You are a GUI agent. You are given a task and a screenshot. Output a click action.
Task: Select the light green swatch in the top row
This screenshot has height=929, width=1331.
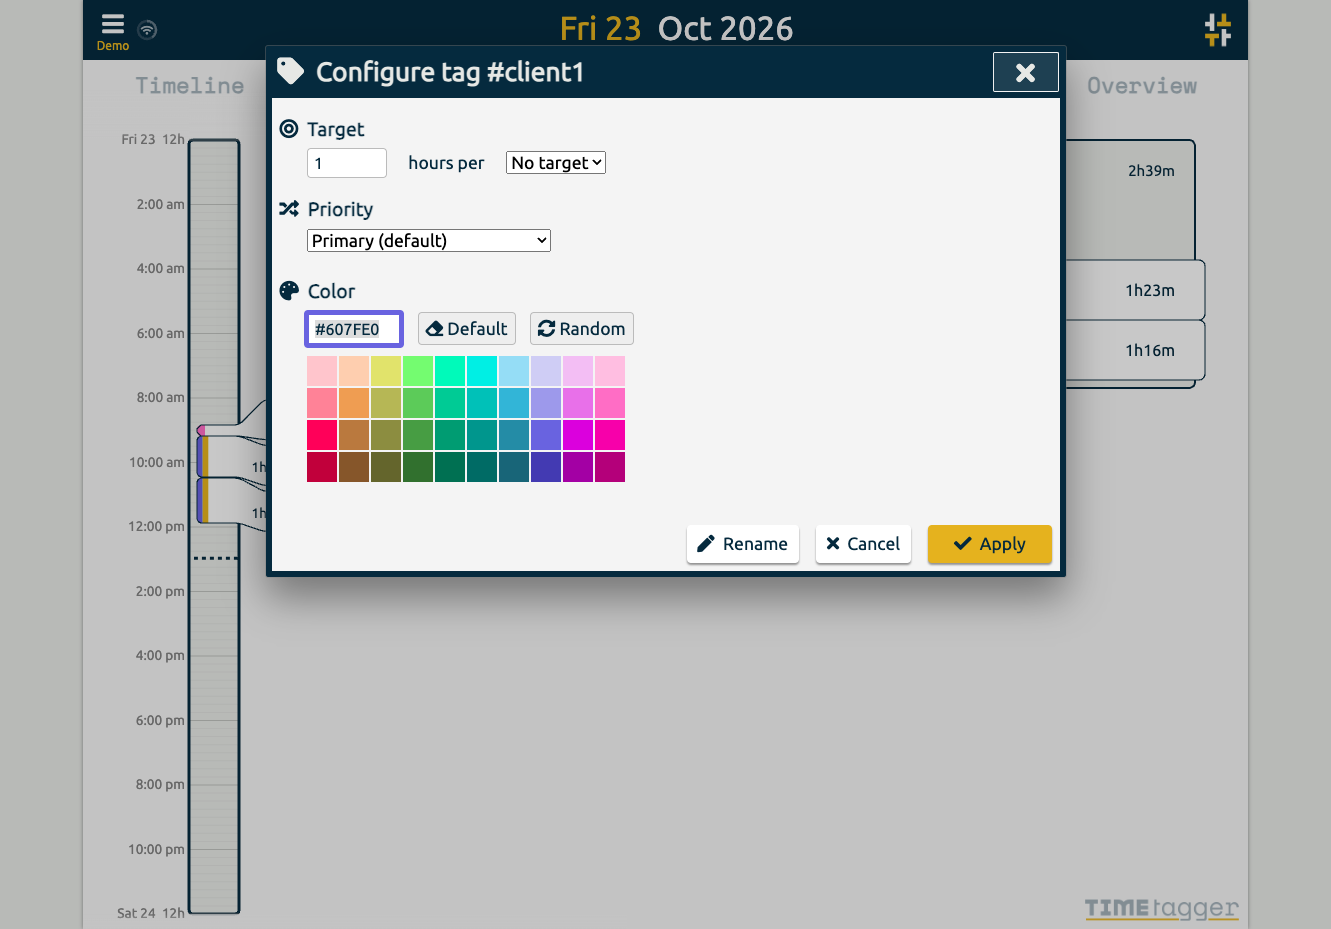point(418,371)
